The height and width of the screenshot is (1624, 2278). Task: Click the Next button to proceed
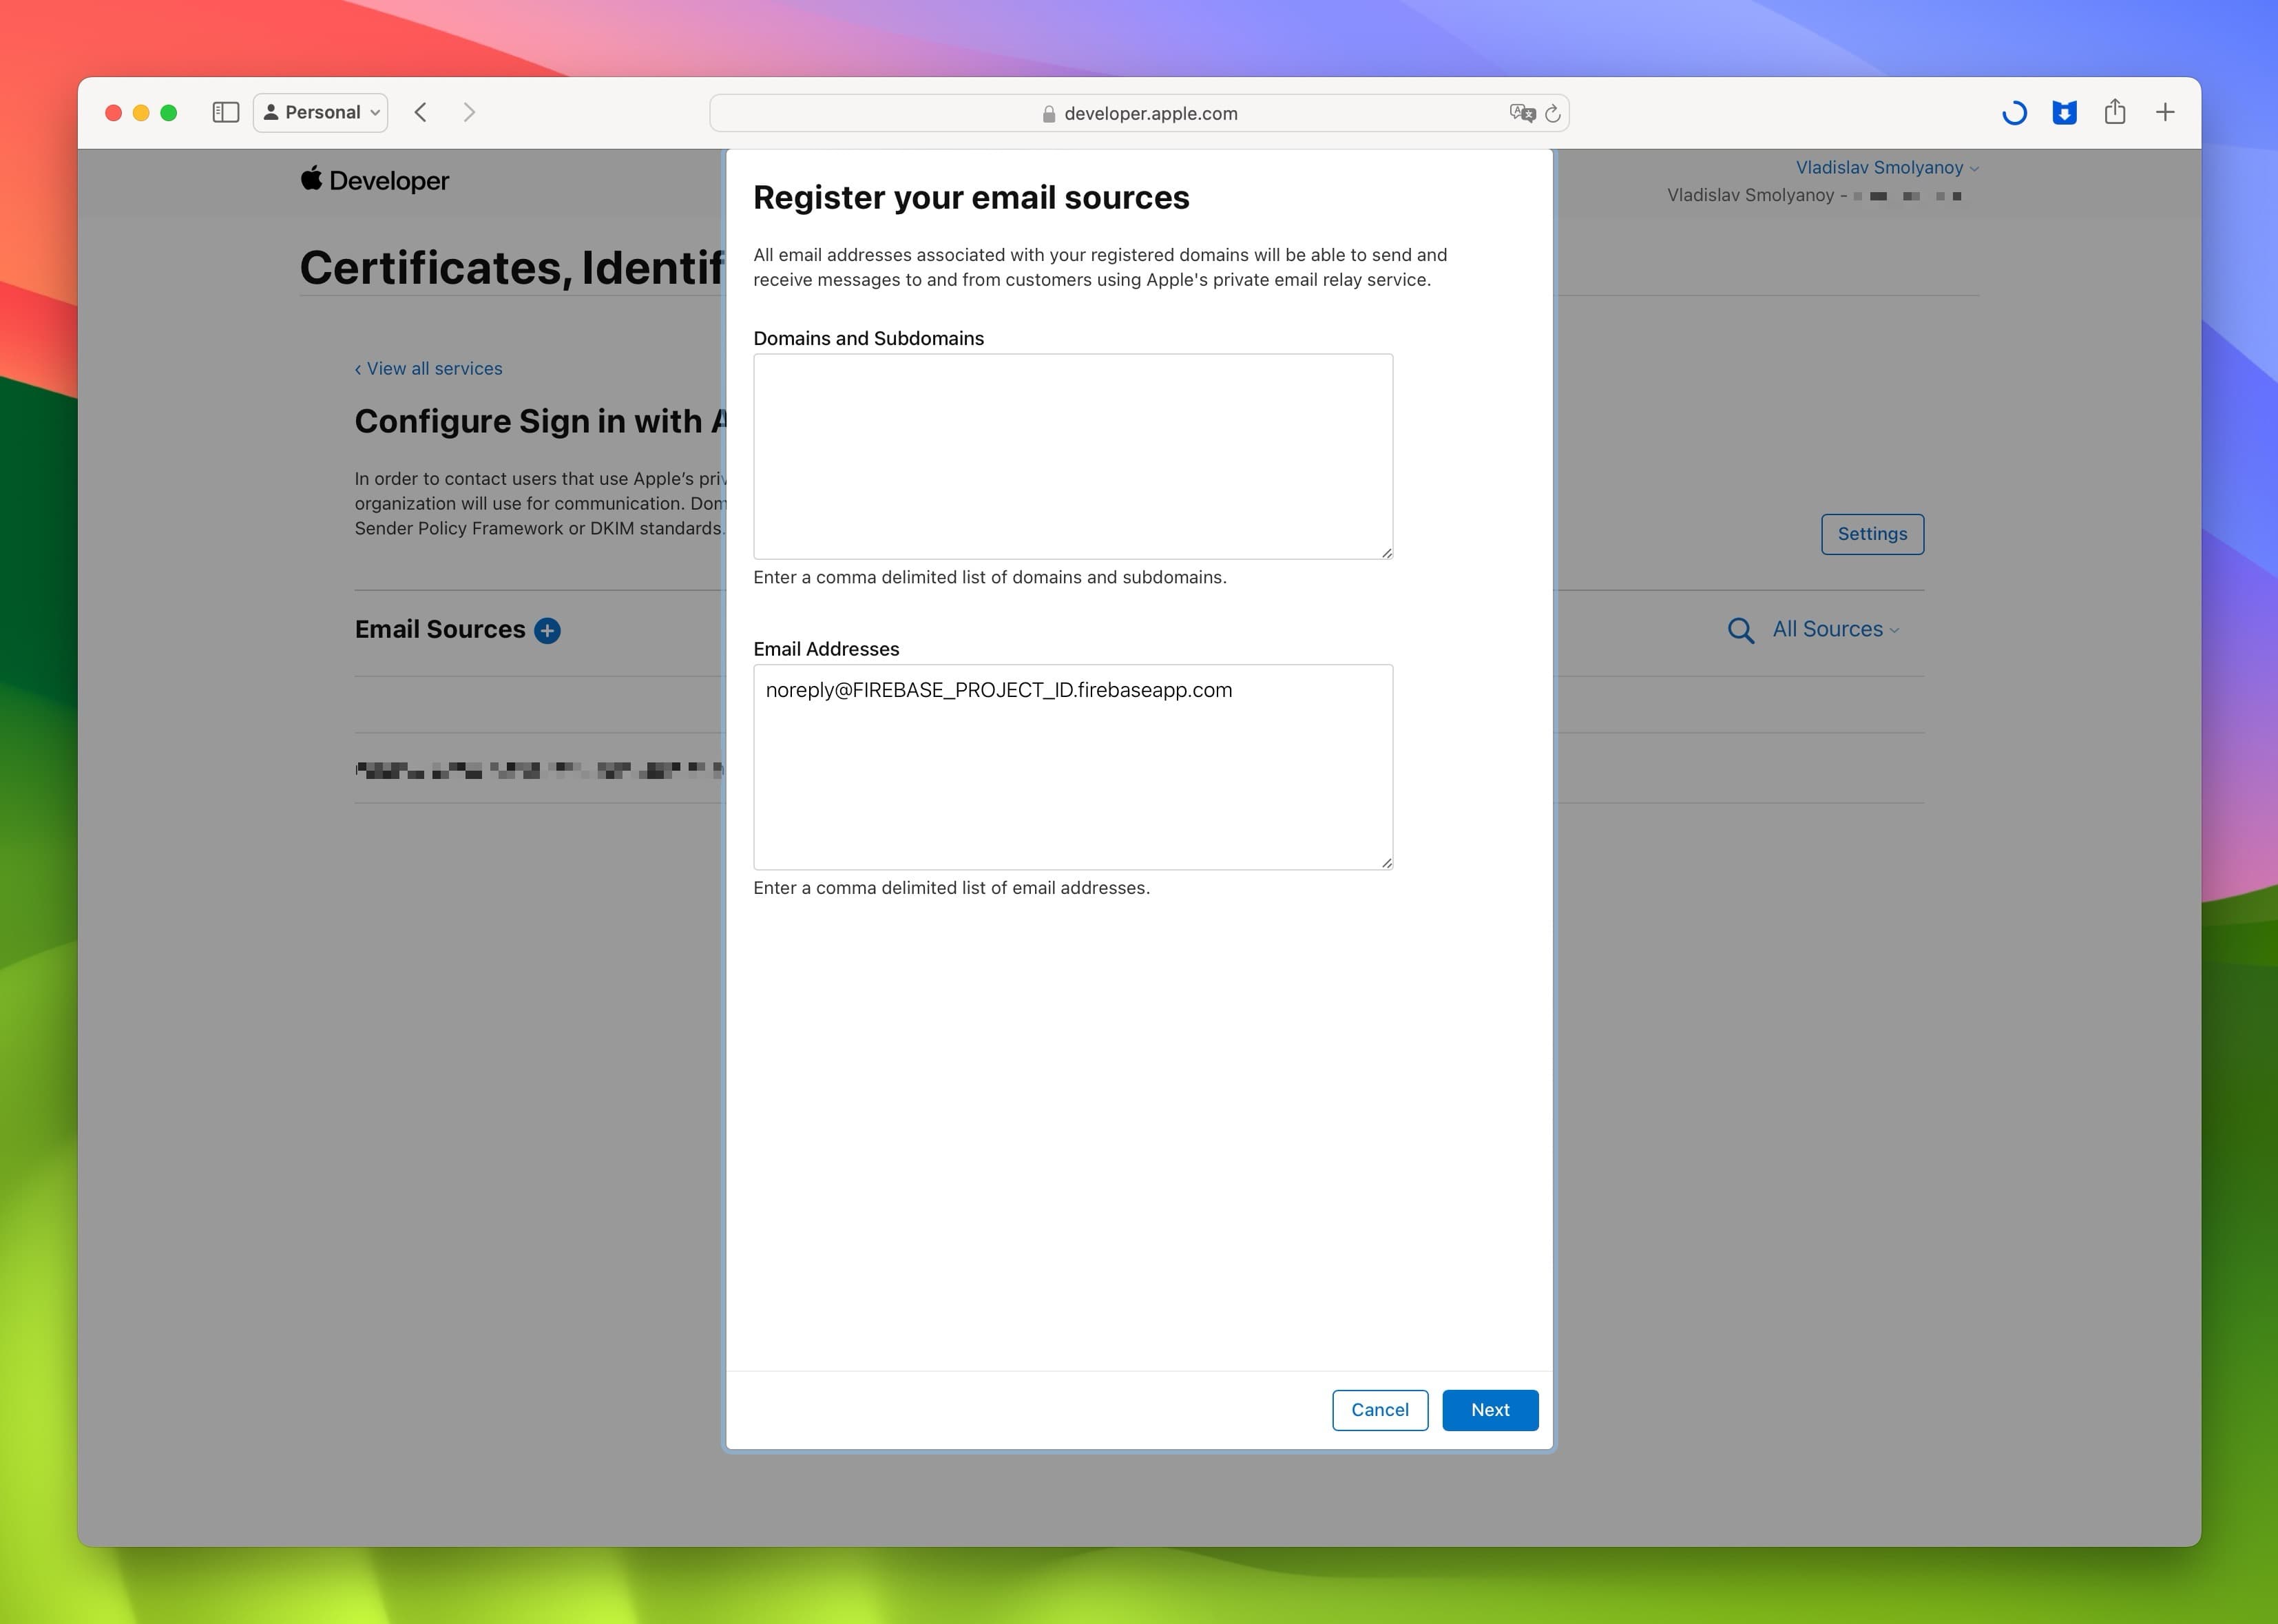(x=1489, y=1408)
